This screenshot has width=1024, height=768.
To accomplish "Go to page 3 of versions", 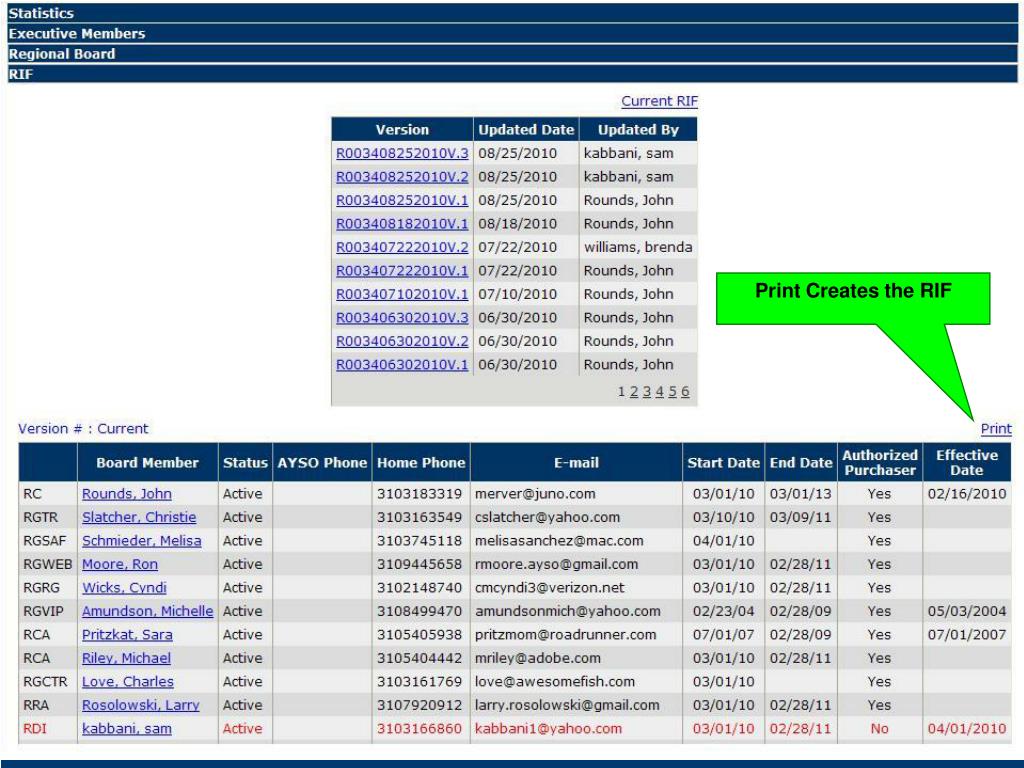I will point(647,392).
